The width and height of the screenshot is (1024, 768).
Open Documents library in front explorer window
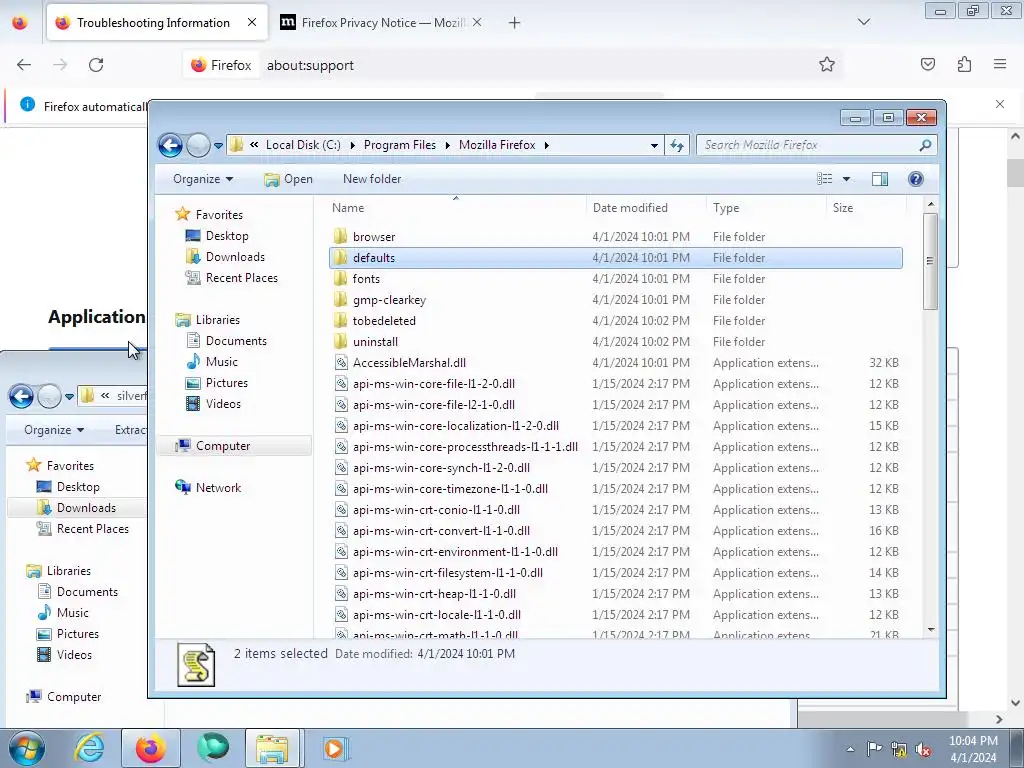[236, 341]
